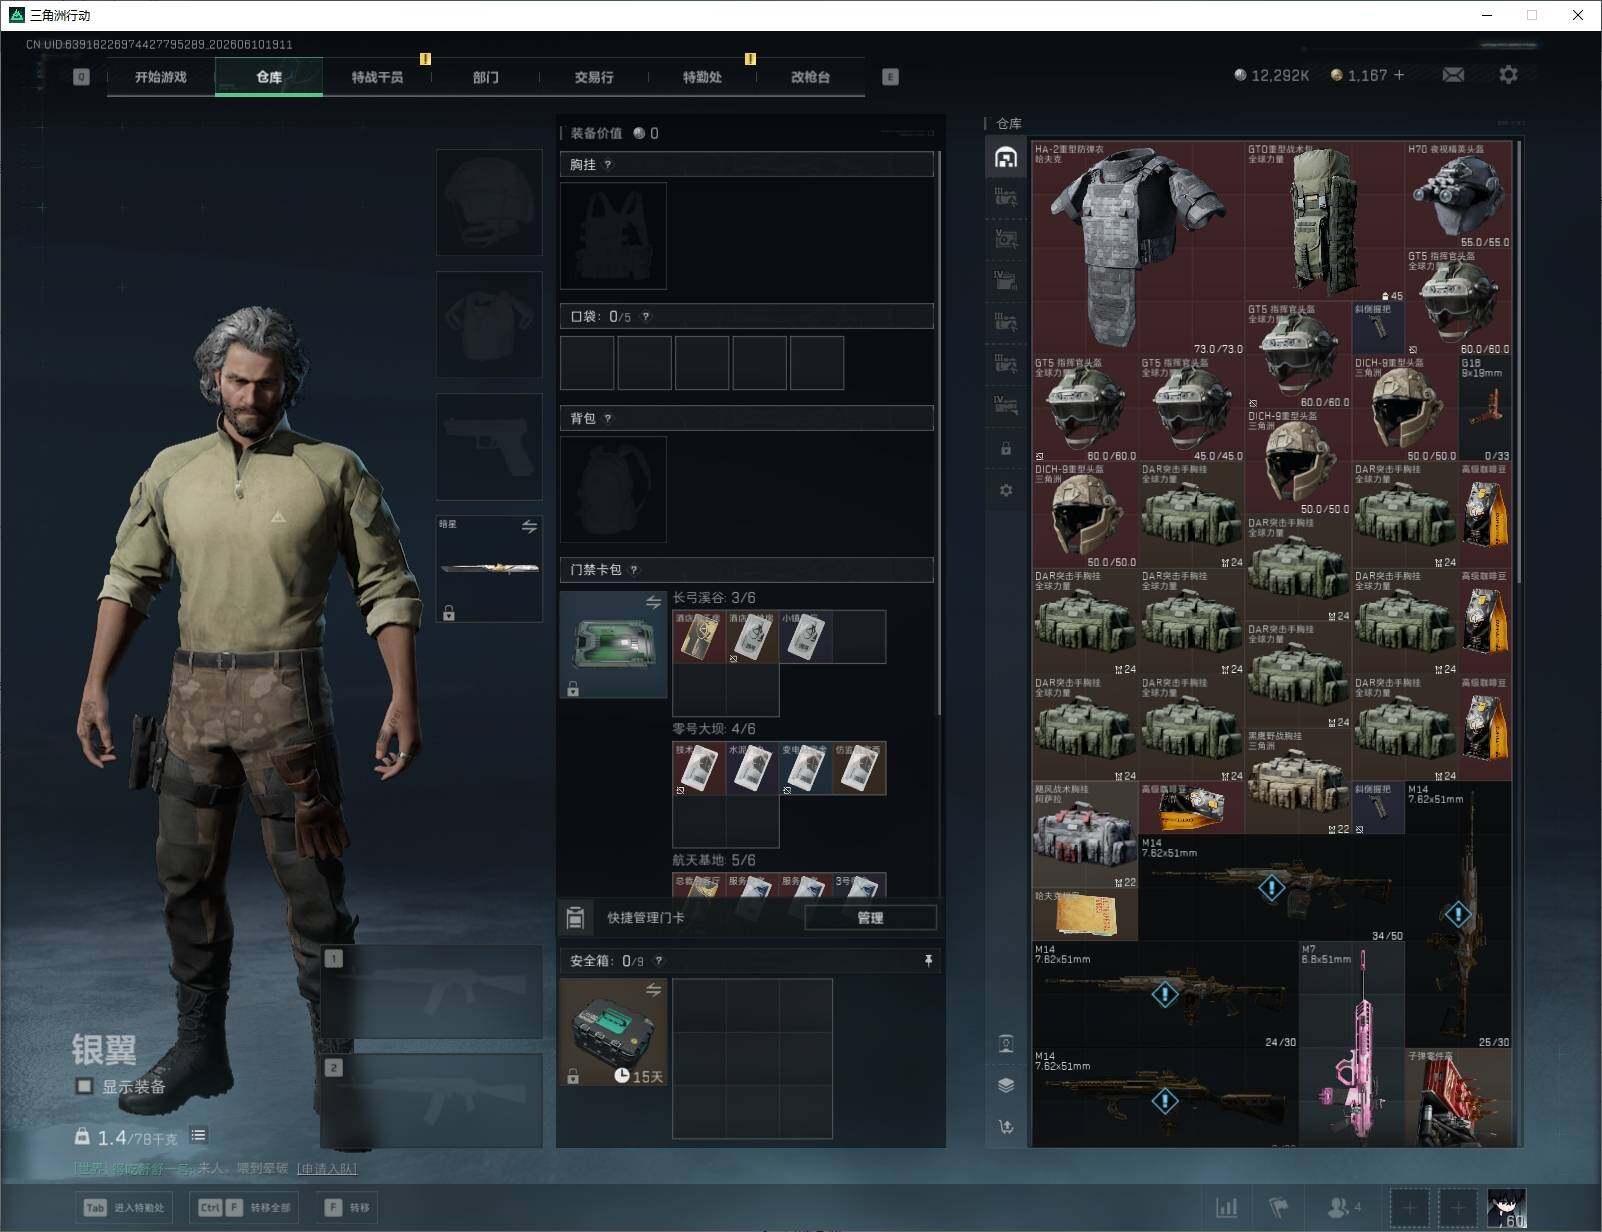Open warehouse settings gear in sidebar
Image resolution: width=1602 pixels, height=1232 pixels.
coord(1006,490)
